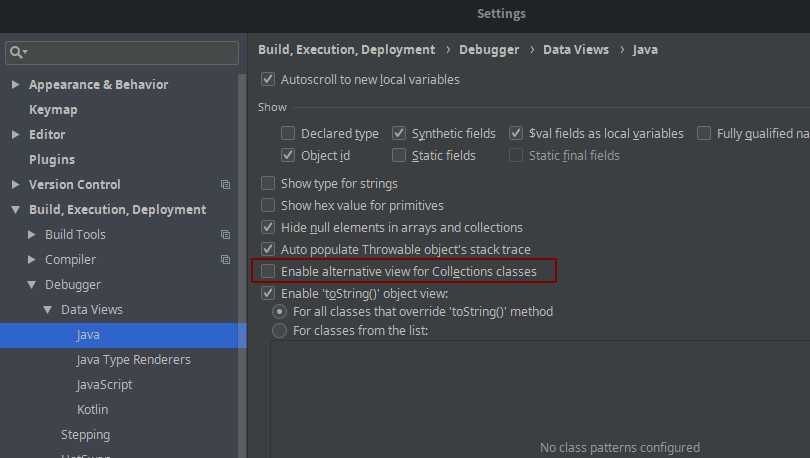This screenshot has height=458, width=810.
Task: Select Kotlin under Data Views
Action: tap(92, 410)
